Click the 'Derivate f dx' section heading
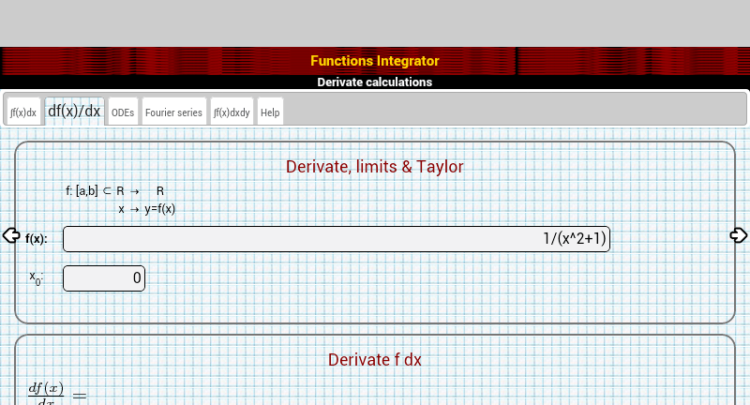750x405 pixels. pos(374,359)
